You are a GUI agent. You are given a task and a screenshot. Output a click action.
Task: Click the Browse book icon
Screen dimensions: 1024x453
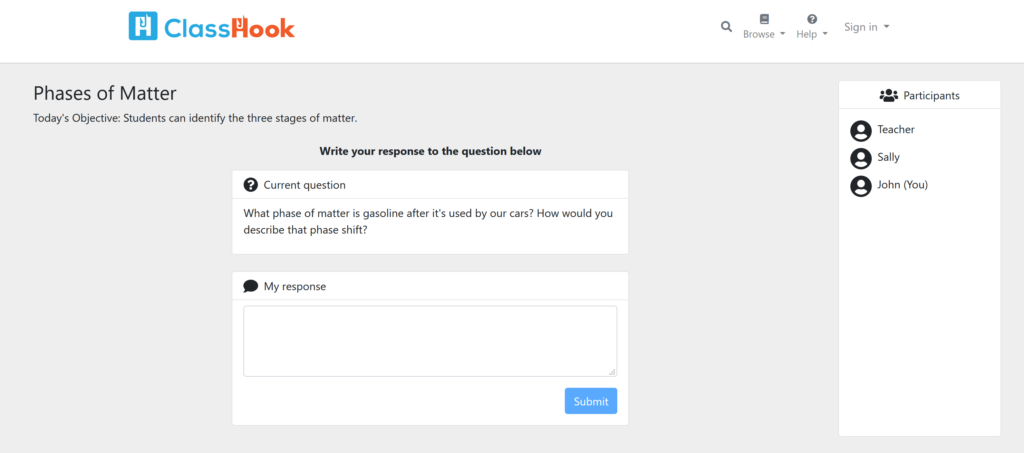[x=764, y=19]
